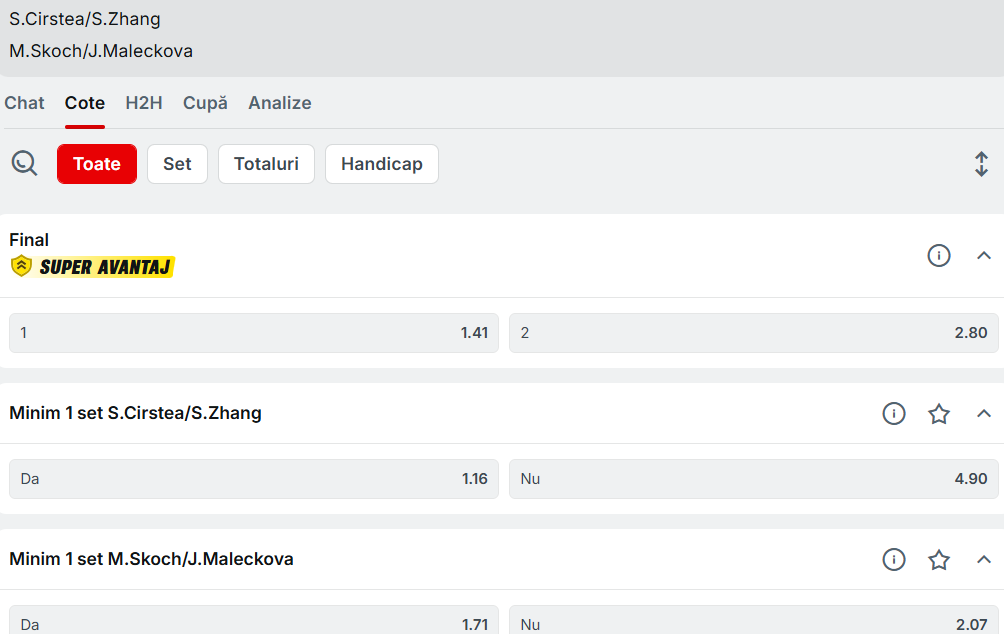Favorite the Minim 1 set S.Cirstea/S.Zhang market
Viewport: 1004px width, 634px height.
click(x=938, y=413)
